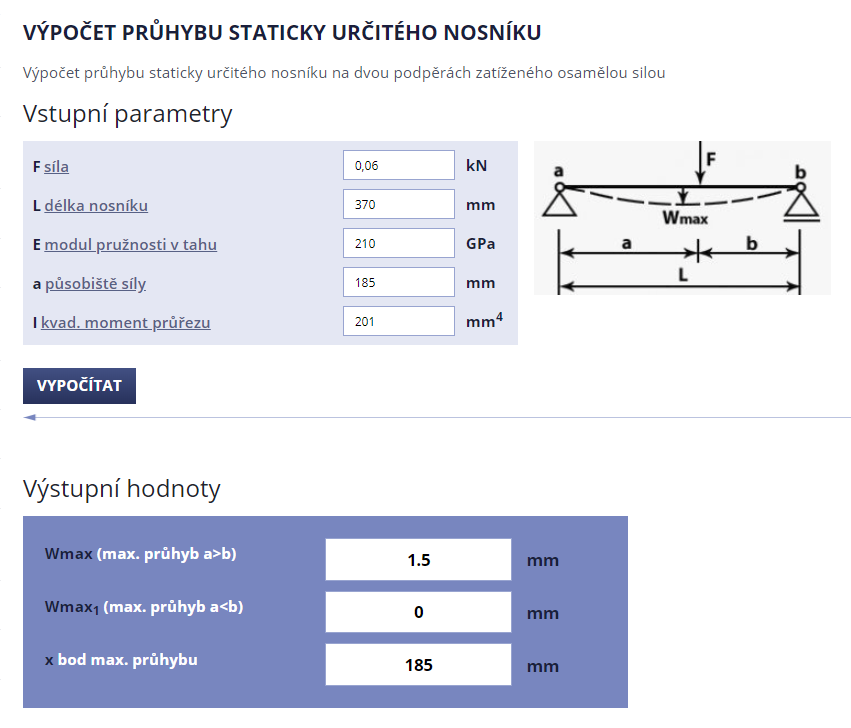Click the kN unit label beside force input

(x=477, y=165)
